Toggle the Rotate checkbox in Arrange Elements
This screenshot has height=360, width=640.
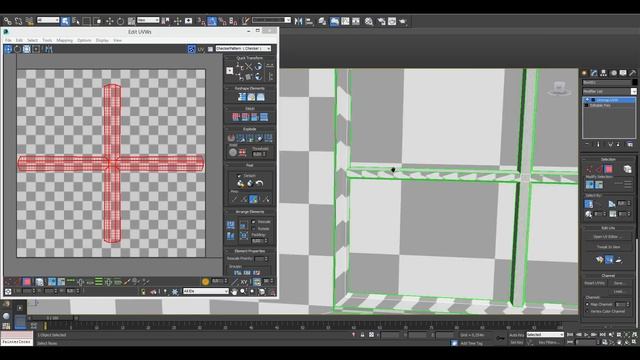(253, 229)
